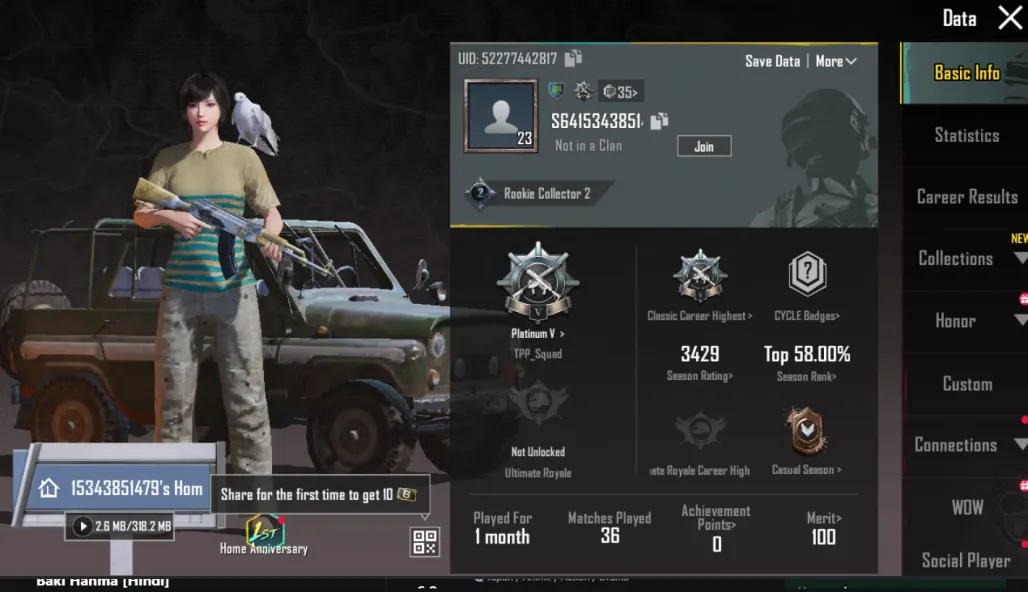This screenshot has width=1028, height=592.
Task: Open Classic Career Highest emblem
Action: 700,275
